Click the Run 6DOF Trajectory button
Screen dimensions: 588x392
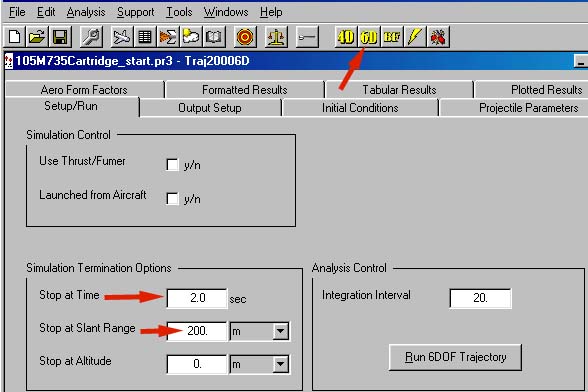pos(455,357)
